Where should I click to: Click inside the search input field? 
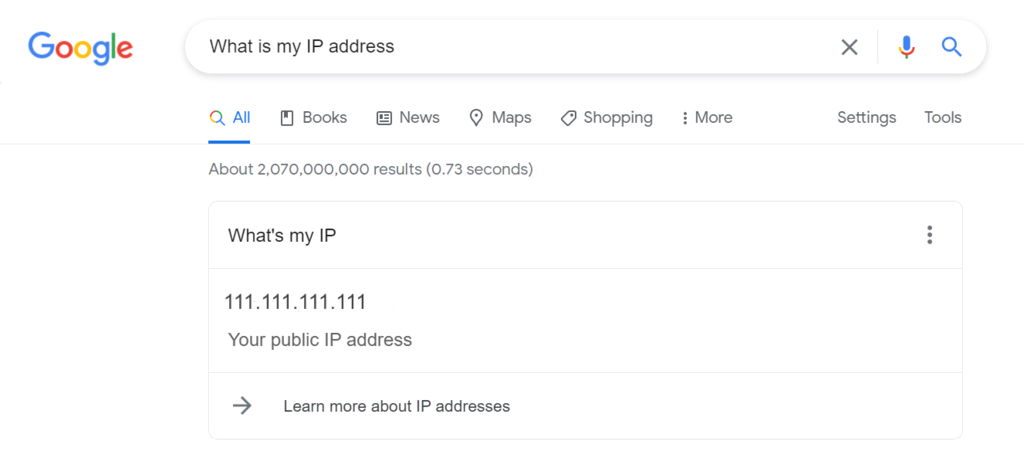[500, 47]
